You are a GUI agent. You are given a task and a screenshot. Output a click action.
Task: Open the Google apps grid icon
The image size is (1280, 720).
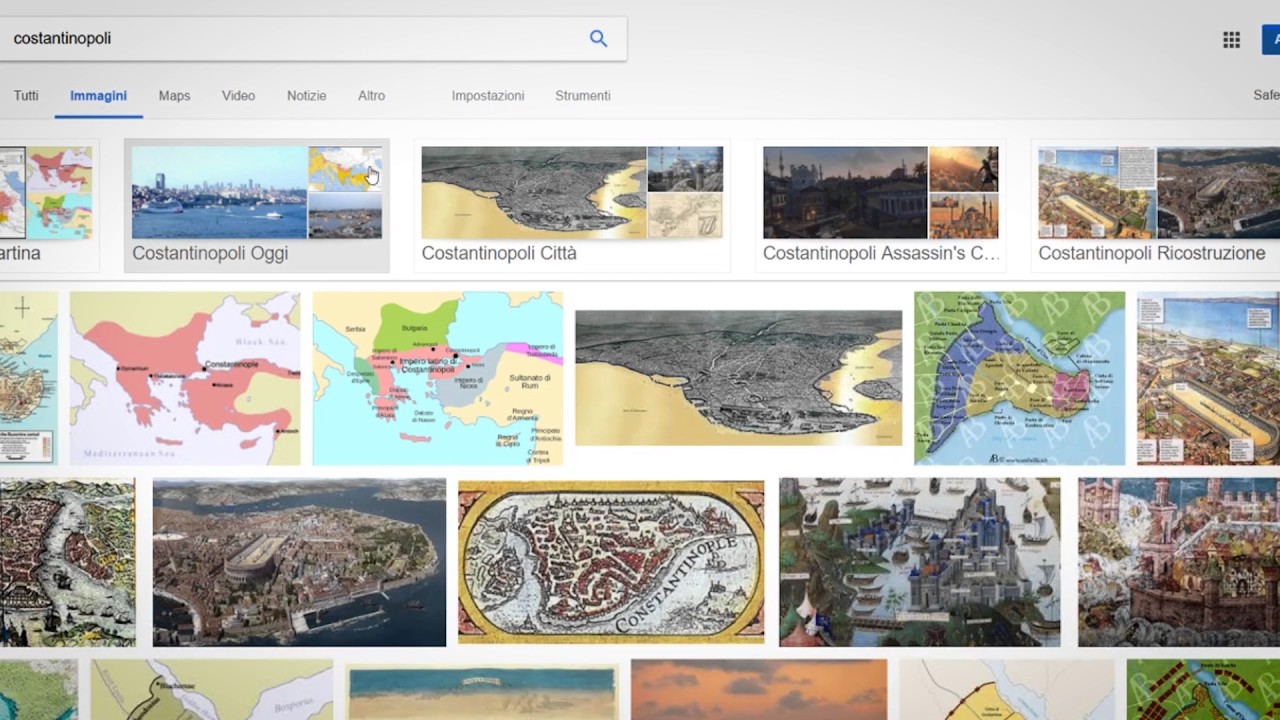1231,40
